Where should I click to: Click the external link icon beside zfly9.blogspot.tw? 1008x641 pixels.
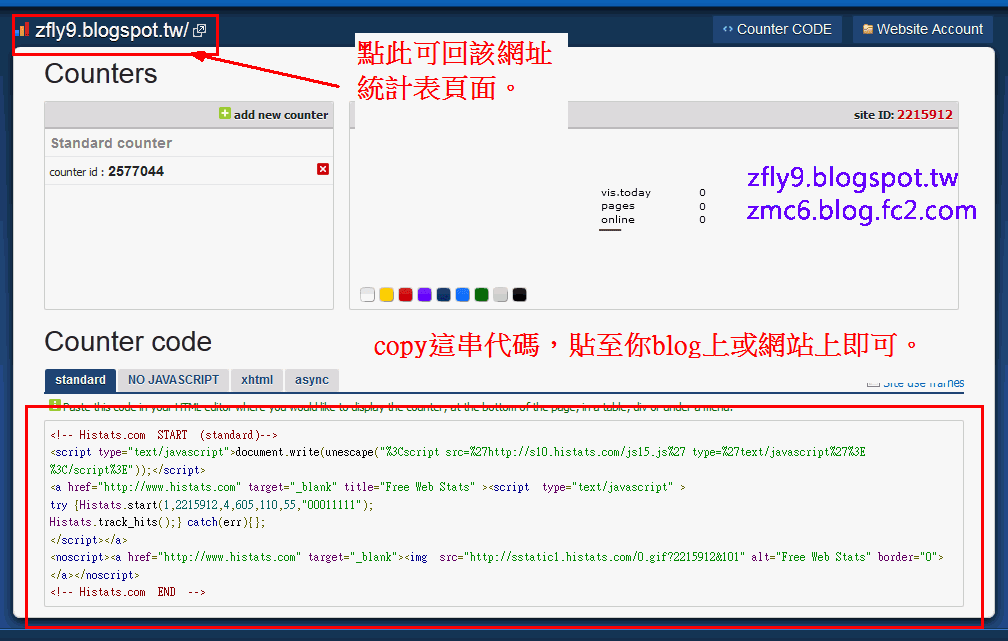[199, 30]
